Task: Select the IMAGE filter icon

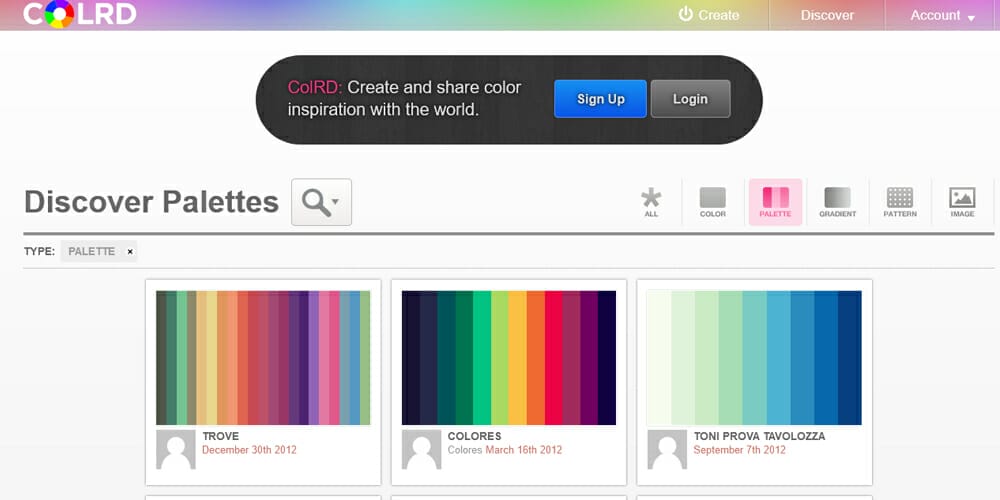Action: click(x=962, y=202)
